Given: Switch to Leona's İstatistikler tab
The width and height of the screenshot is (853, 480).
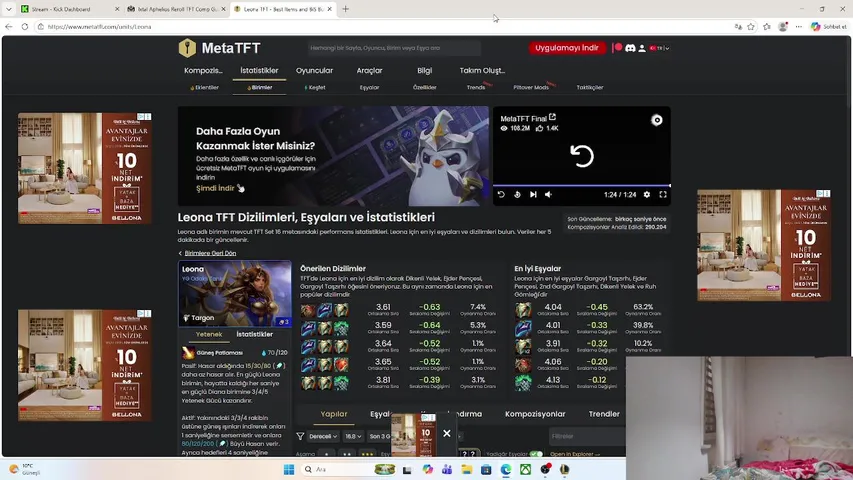Looking at the screenshot, I should (254, 334).
